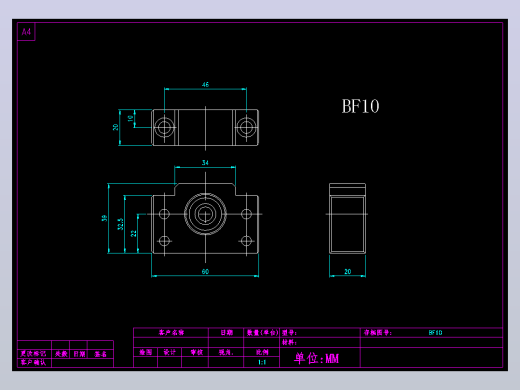Click the 46 dimension on the top view
520x390 pixels.
coord(205,85)
